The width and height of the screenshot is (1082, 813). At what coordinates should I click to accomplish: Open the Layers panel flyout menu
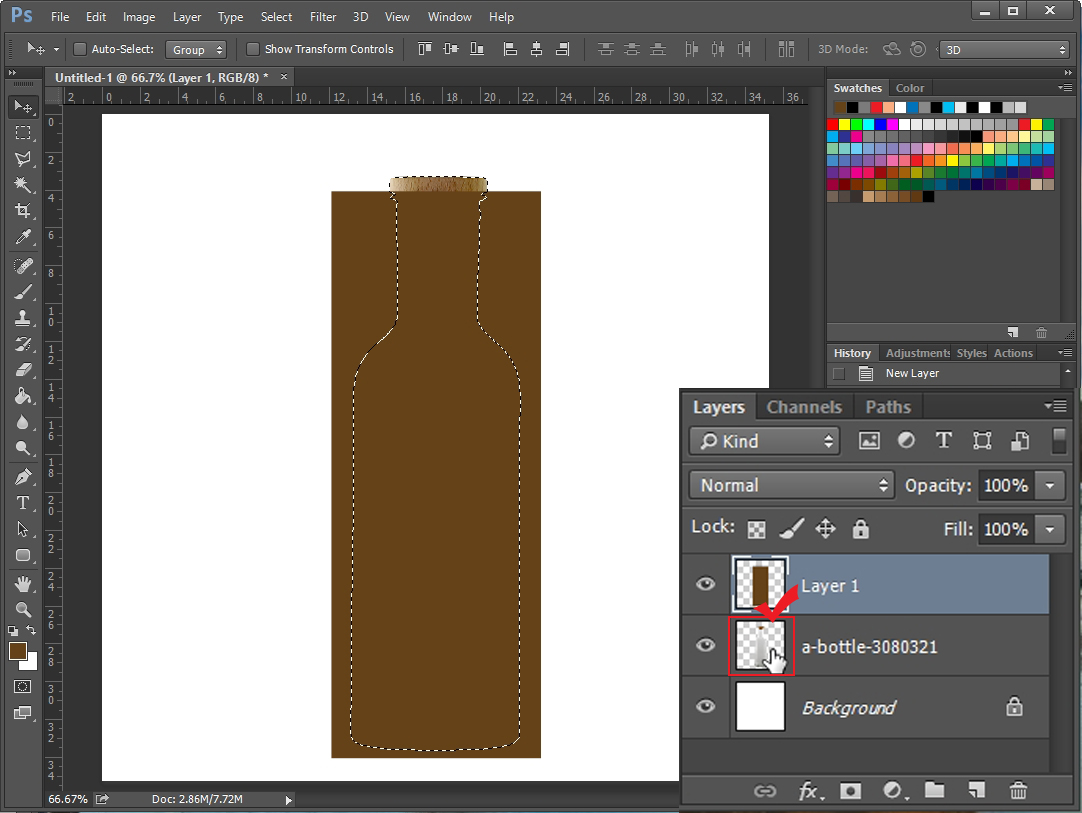(x=1056, y=406)
